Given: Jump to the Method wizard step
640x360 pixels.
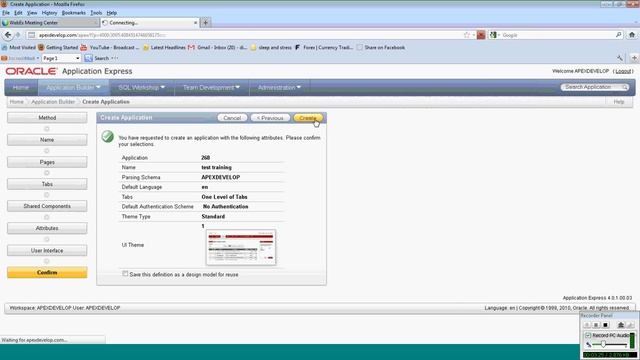Looking at the screenshot, I should point(47,118).
